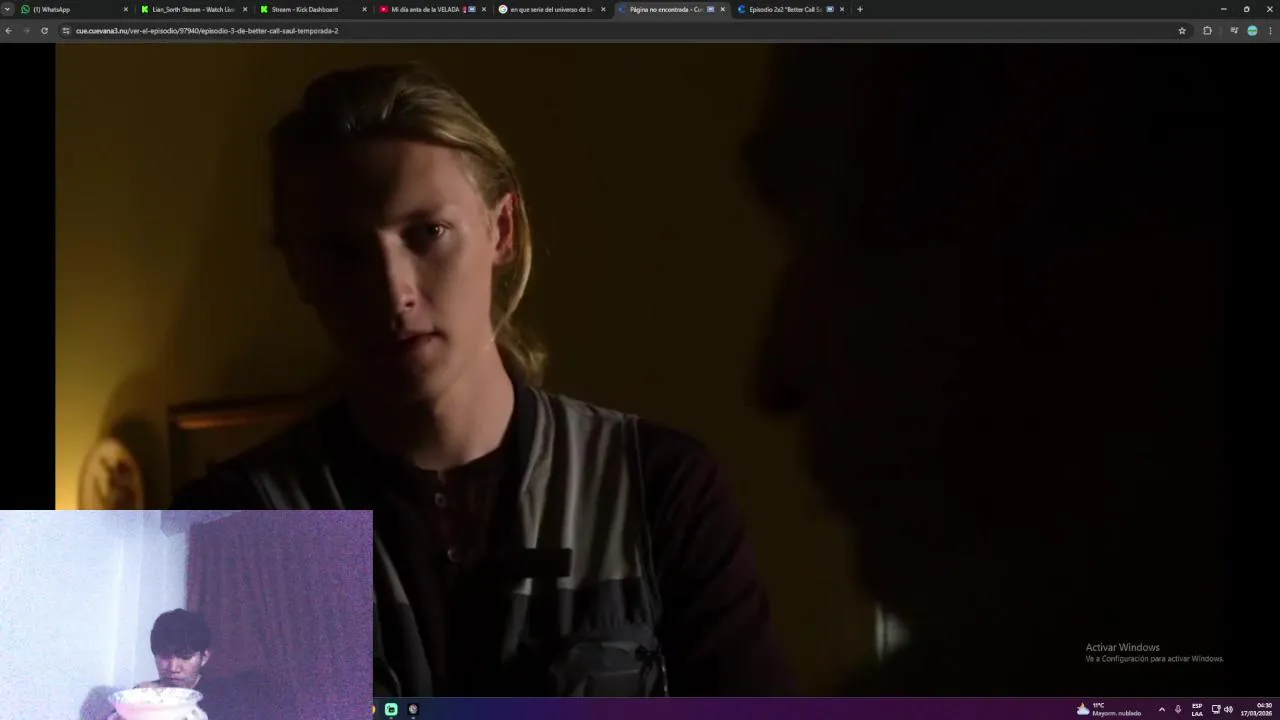This screenshot has width=1280, height=720.
Task: Close the Mi día ante de la VELADA tab
Action: pos(484,9)
